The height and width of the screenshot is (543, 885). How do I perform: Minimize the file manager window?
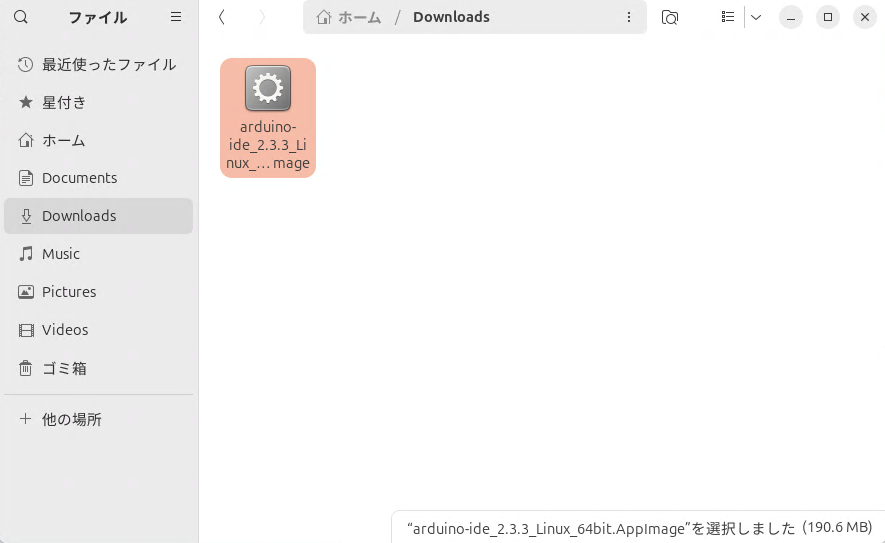pyautogui.click(x=791, y=17)
